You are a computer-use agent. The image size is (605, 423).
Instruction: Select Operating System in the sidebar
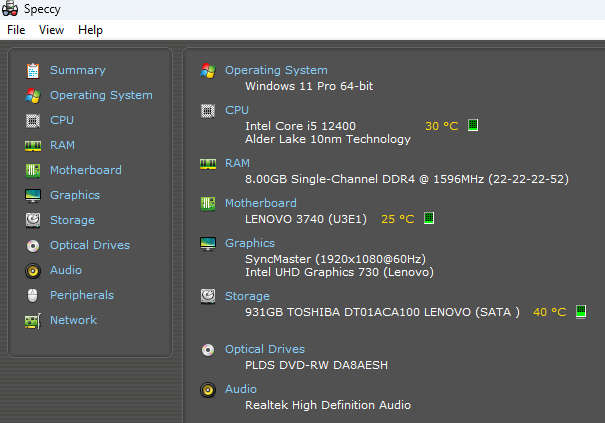point(101,95)
